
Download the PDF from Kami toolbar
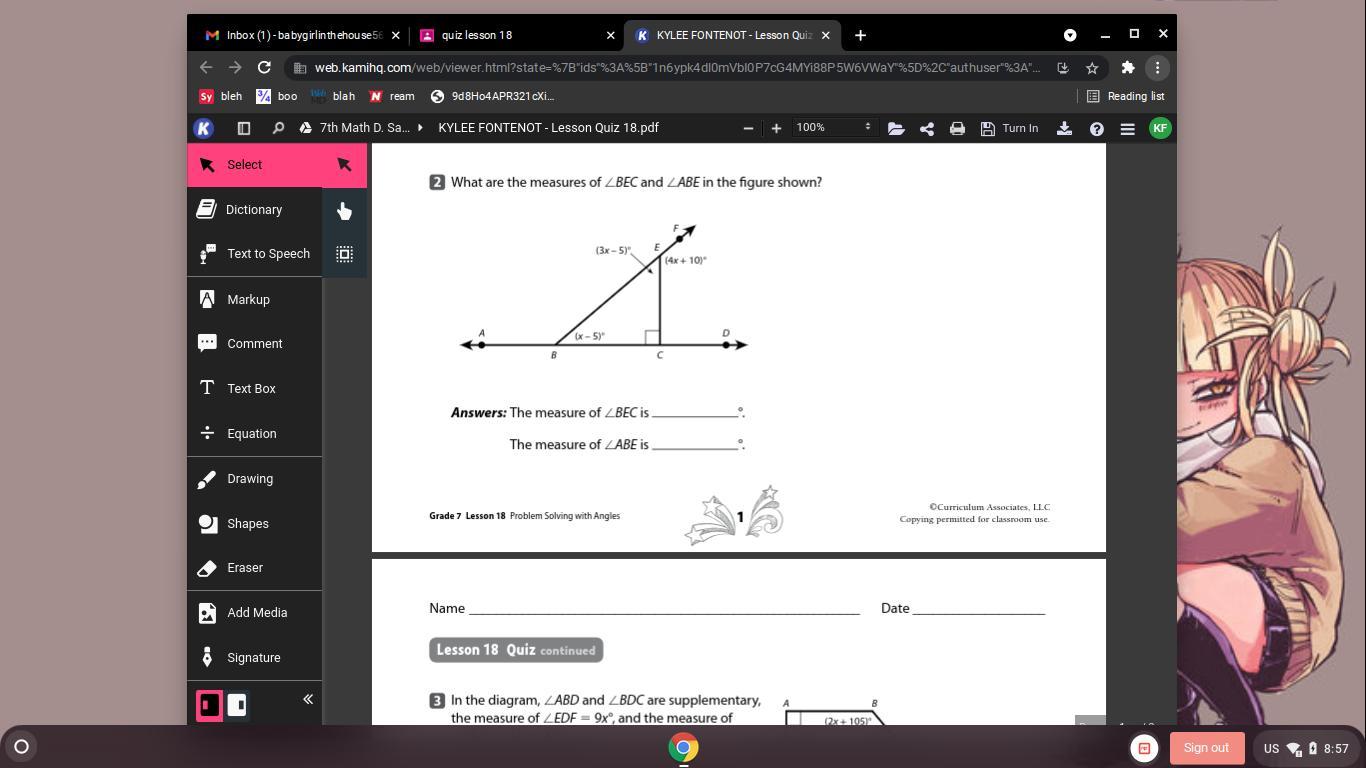click(1064, 128)
